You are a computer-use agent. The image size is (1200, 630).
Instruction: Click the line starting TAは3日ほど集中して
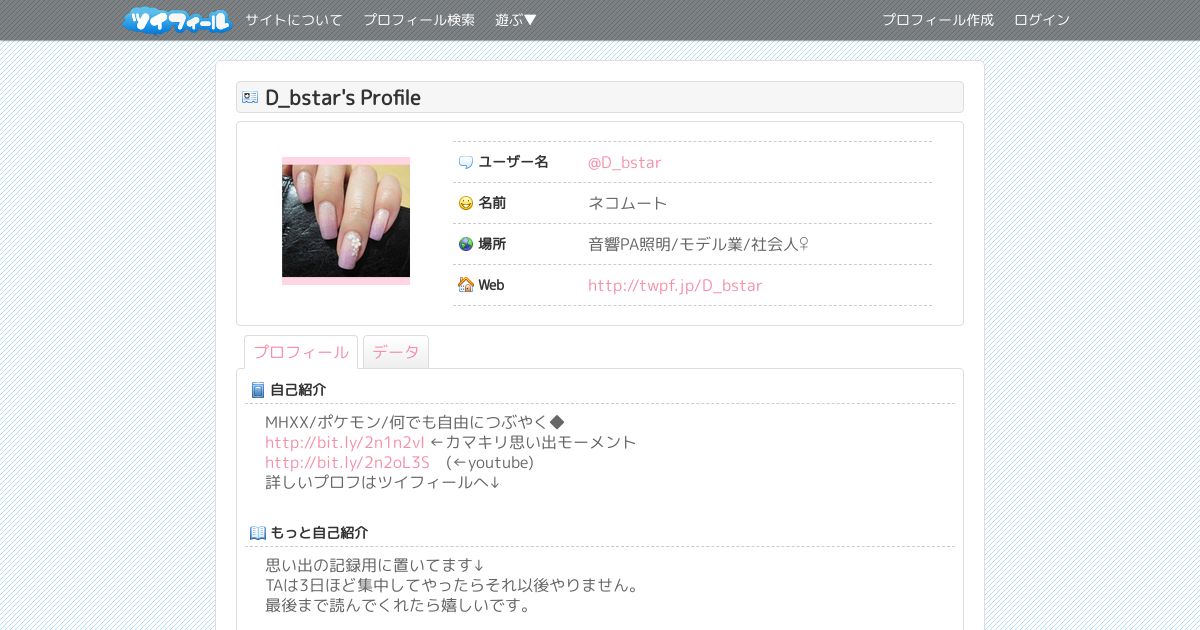[453, 585]
